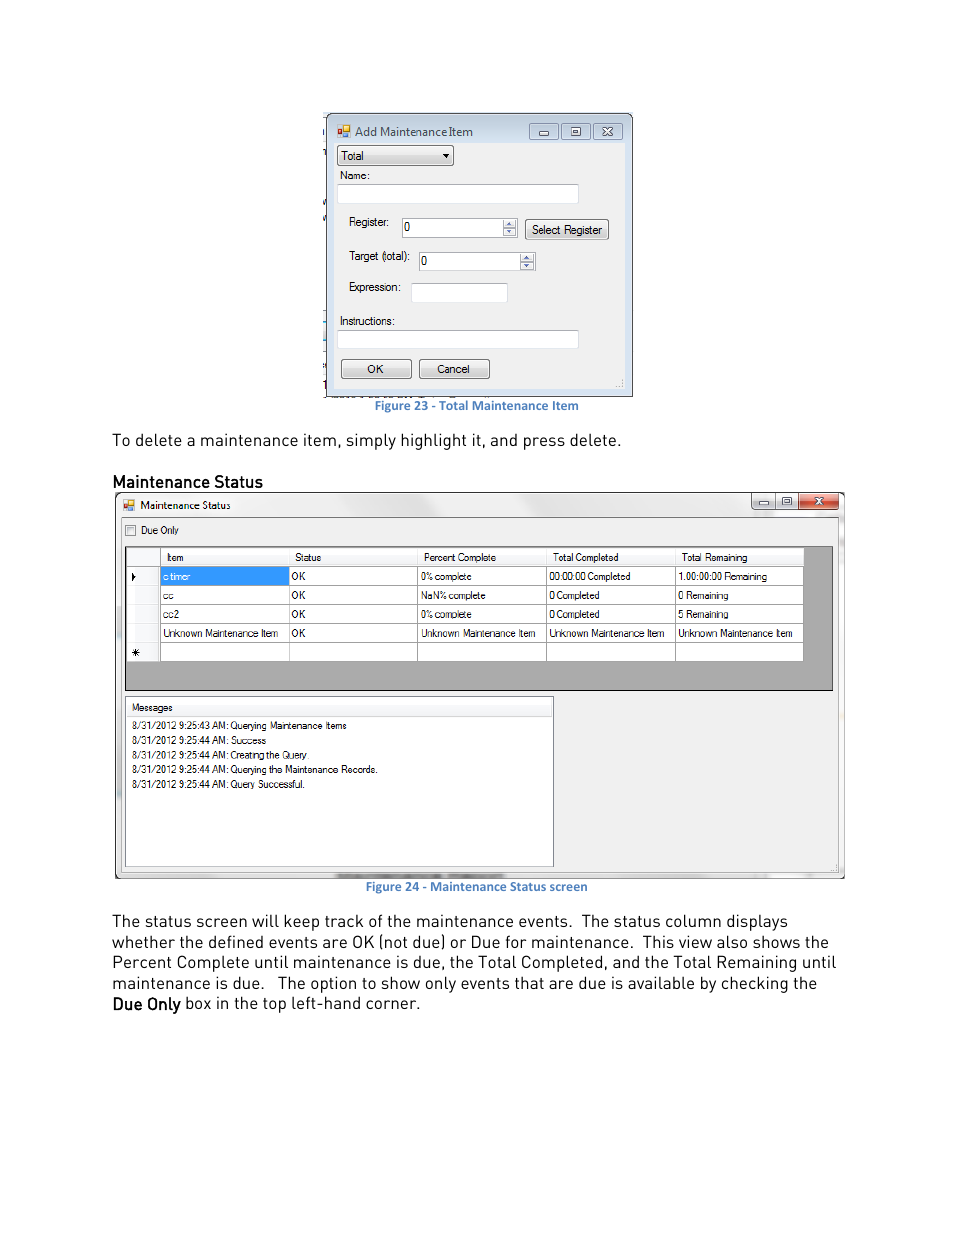This screenshot has height=1235, width=954.
Task: Select 'Unknown Maintenance Item' in Item column
Action: point(225,634)
